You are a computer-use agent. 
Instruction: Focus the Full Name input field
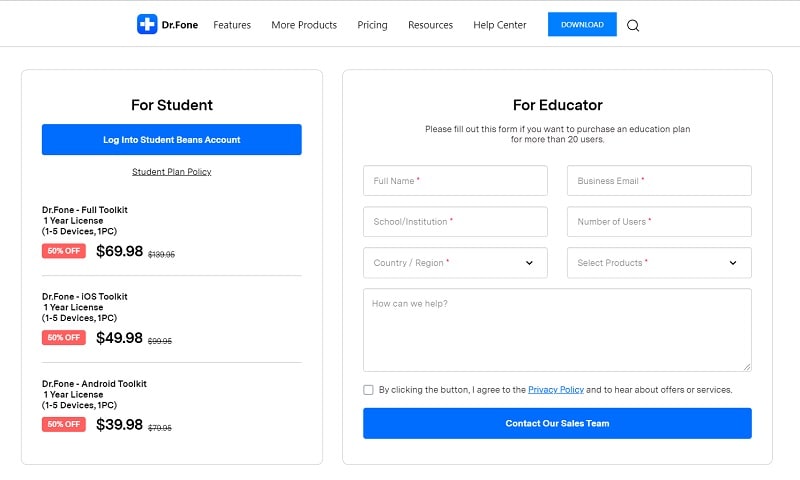tap(455, 181)
